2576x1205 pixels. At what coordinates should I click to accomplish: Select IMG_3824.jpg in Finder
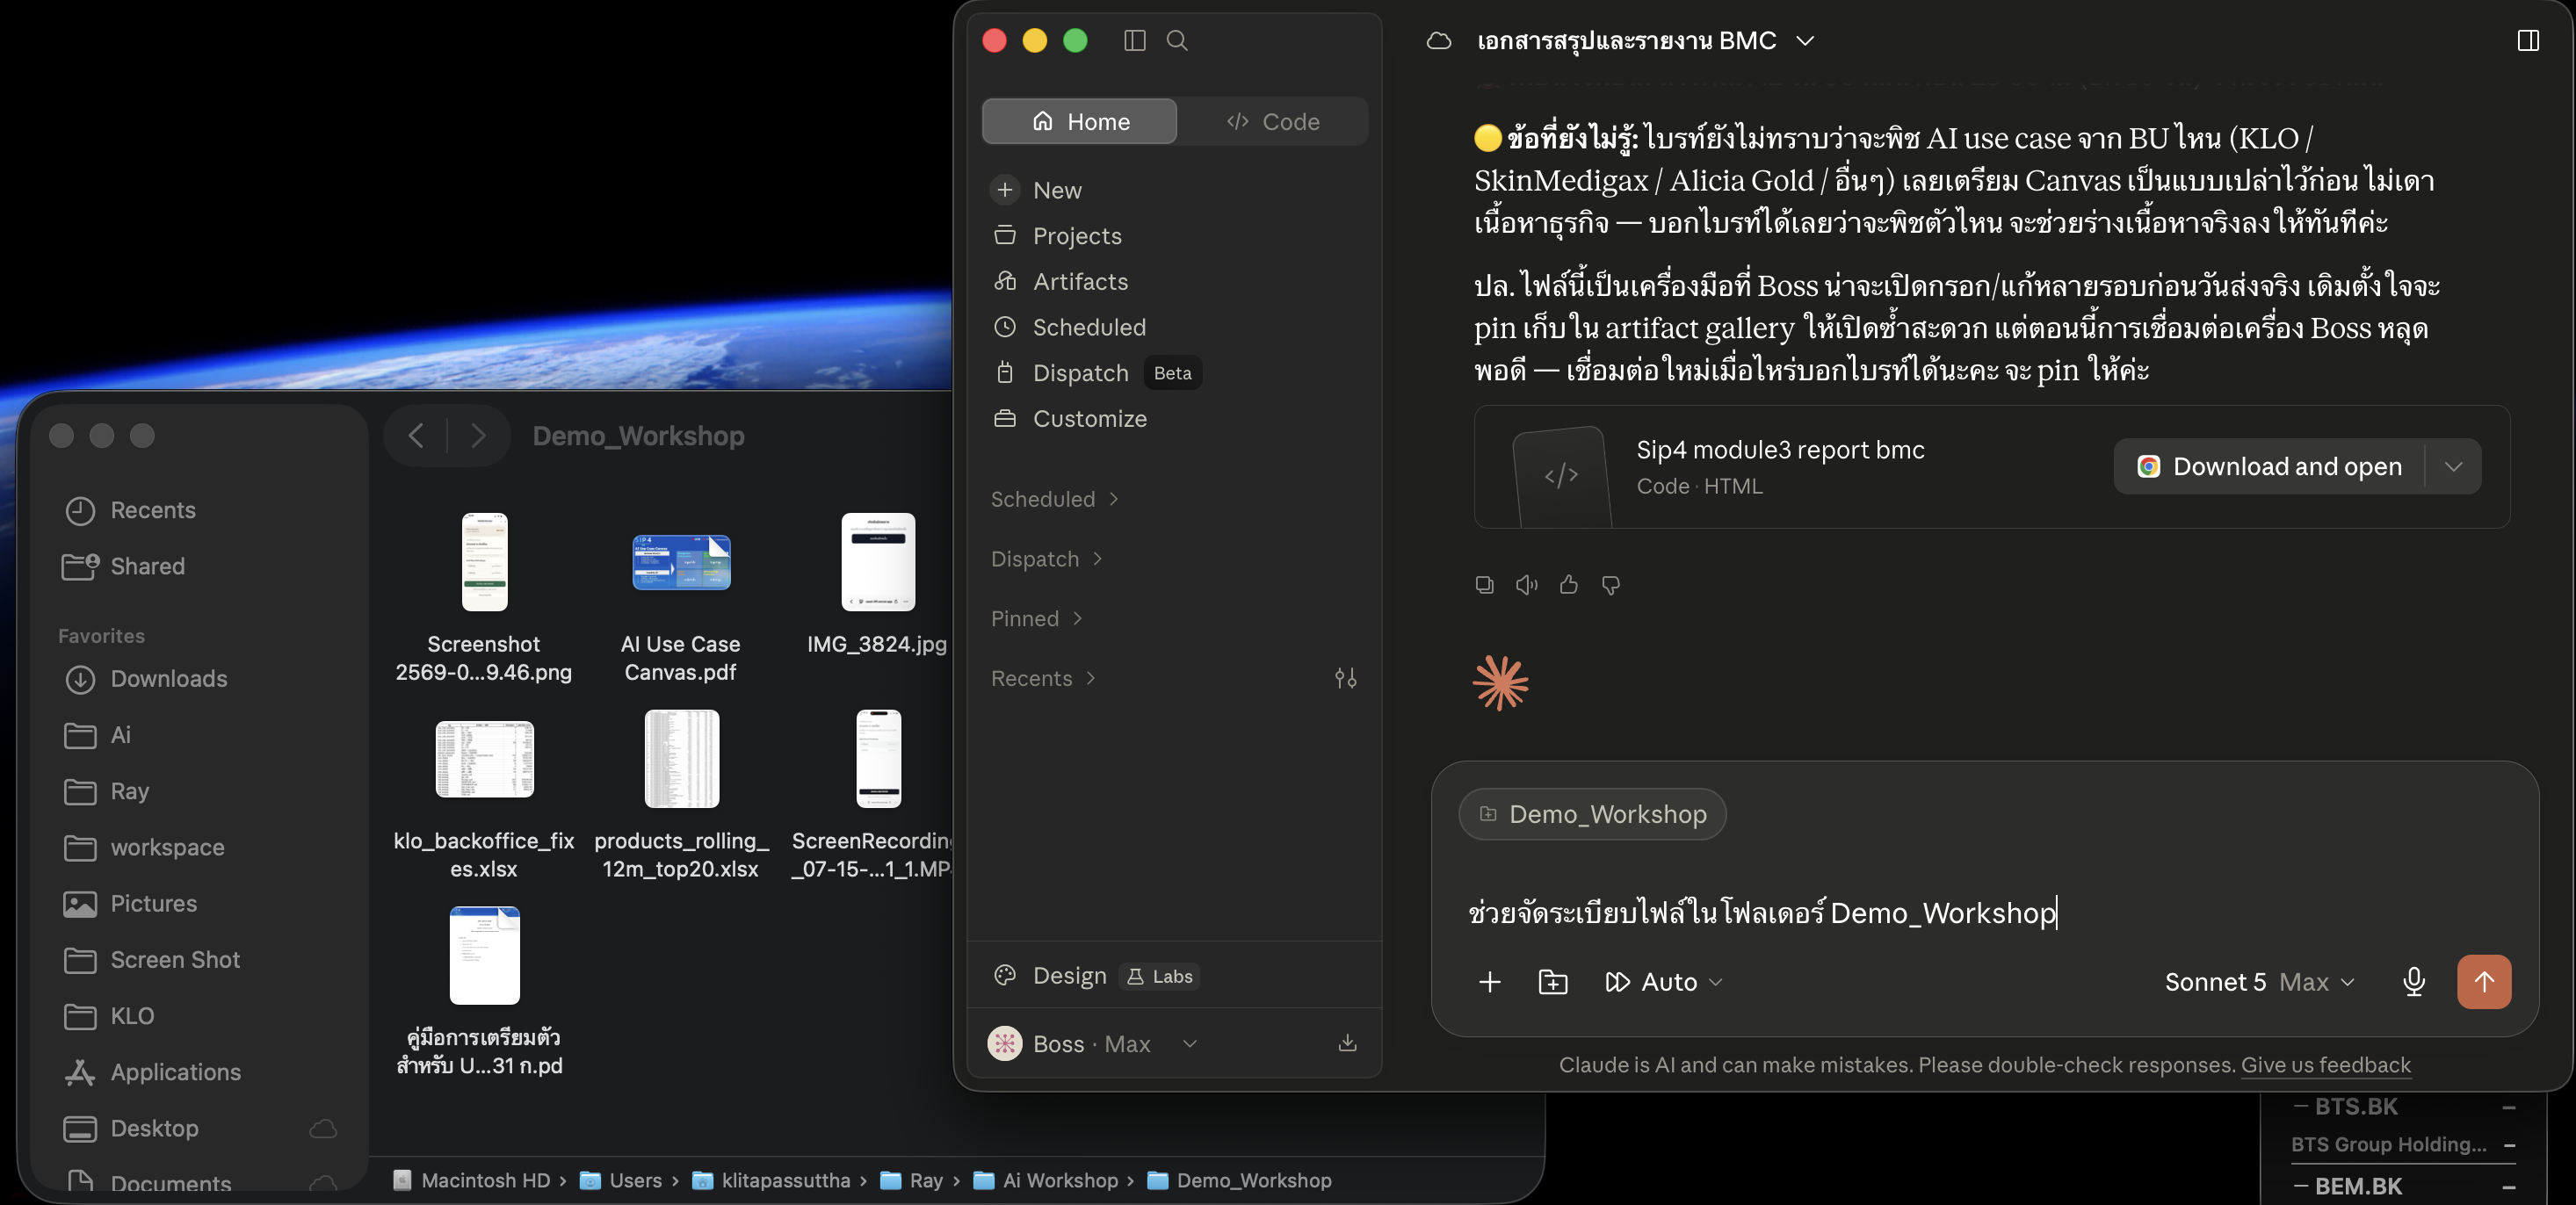(877, 585)
